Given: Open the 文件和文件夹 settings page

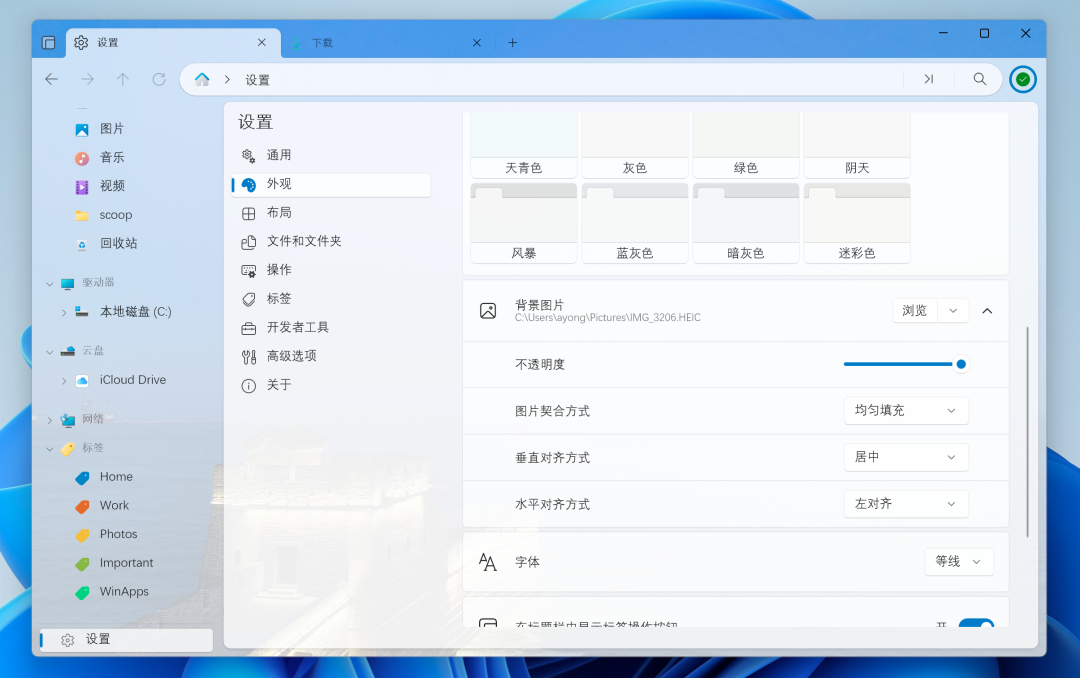Looking at the screenshot, I should [x=331, y=241].
